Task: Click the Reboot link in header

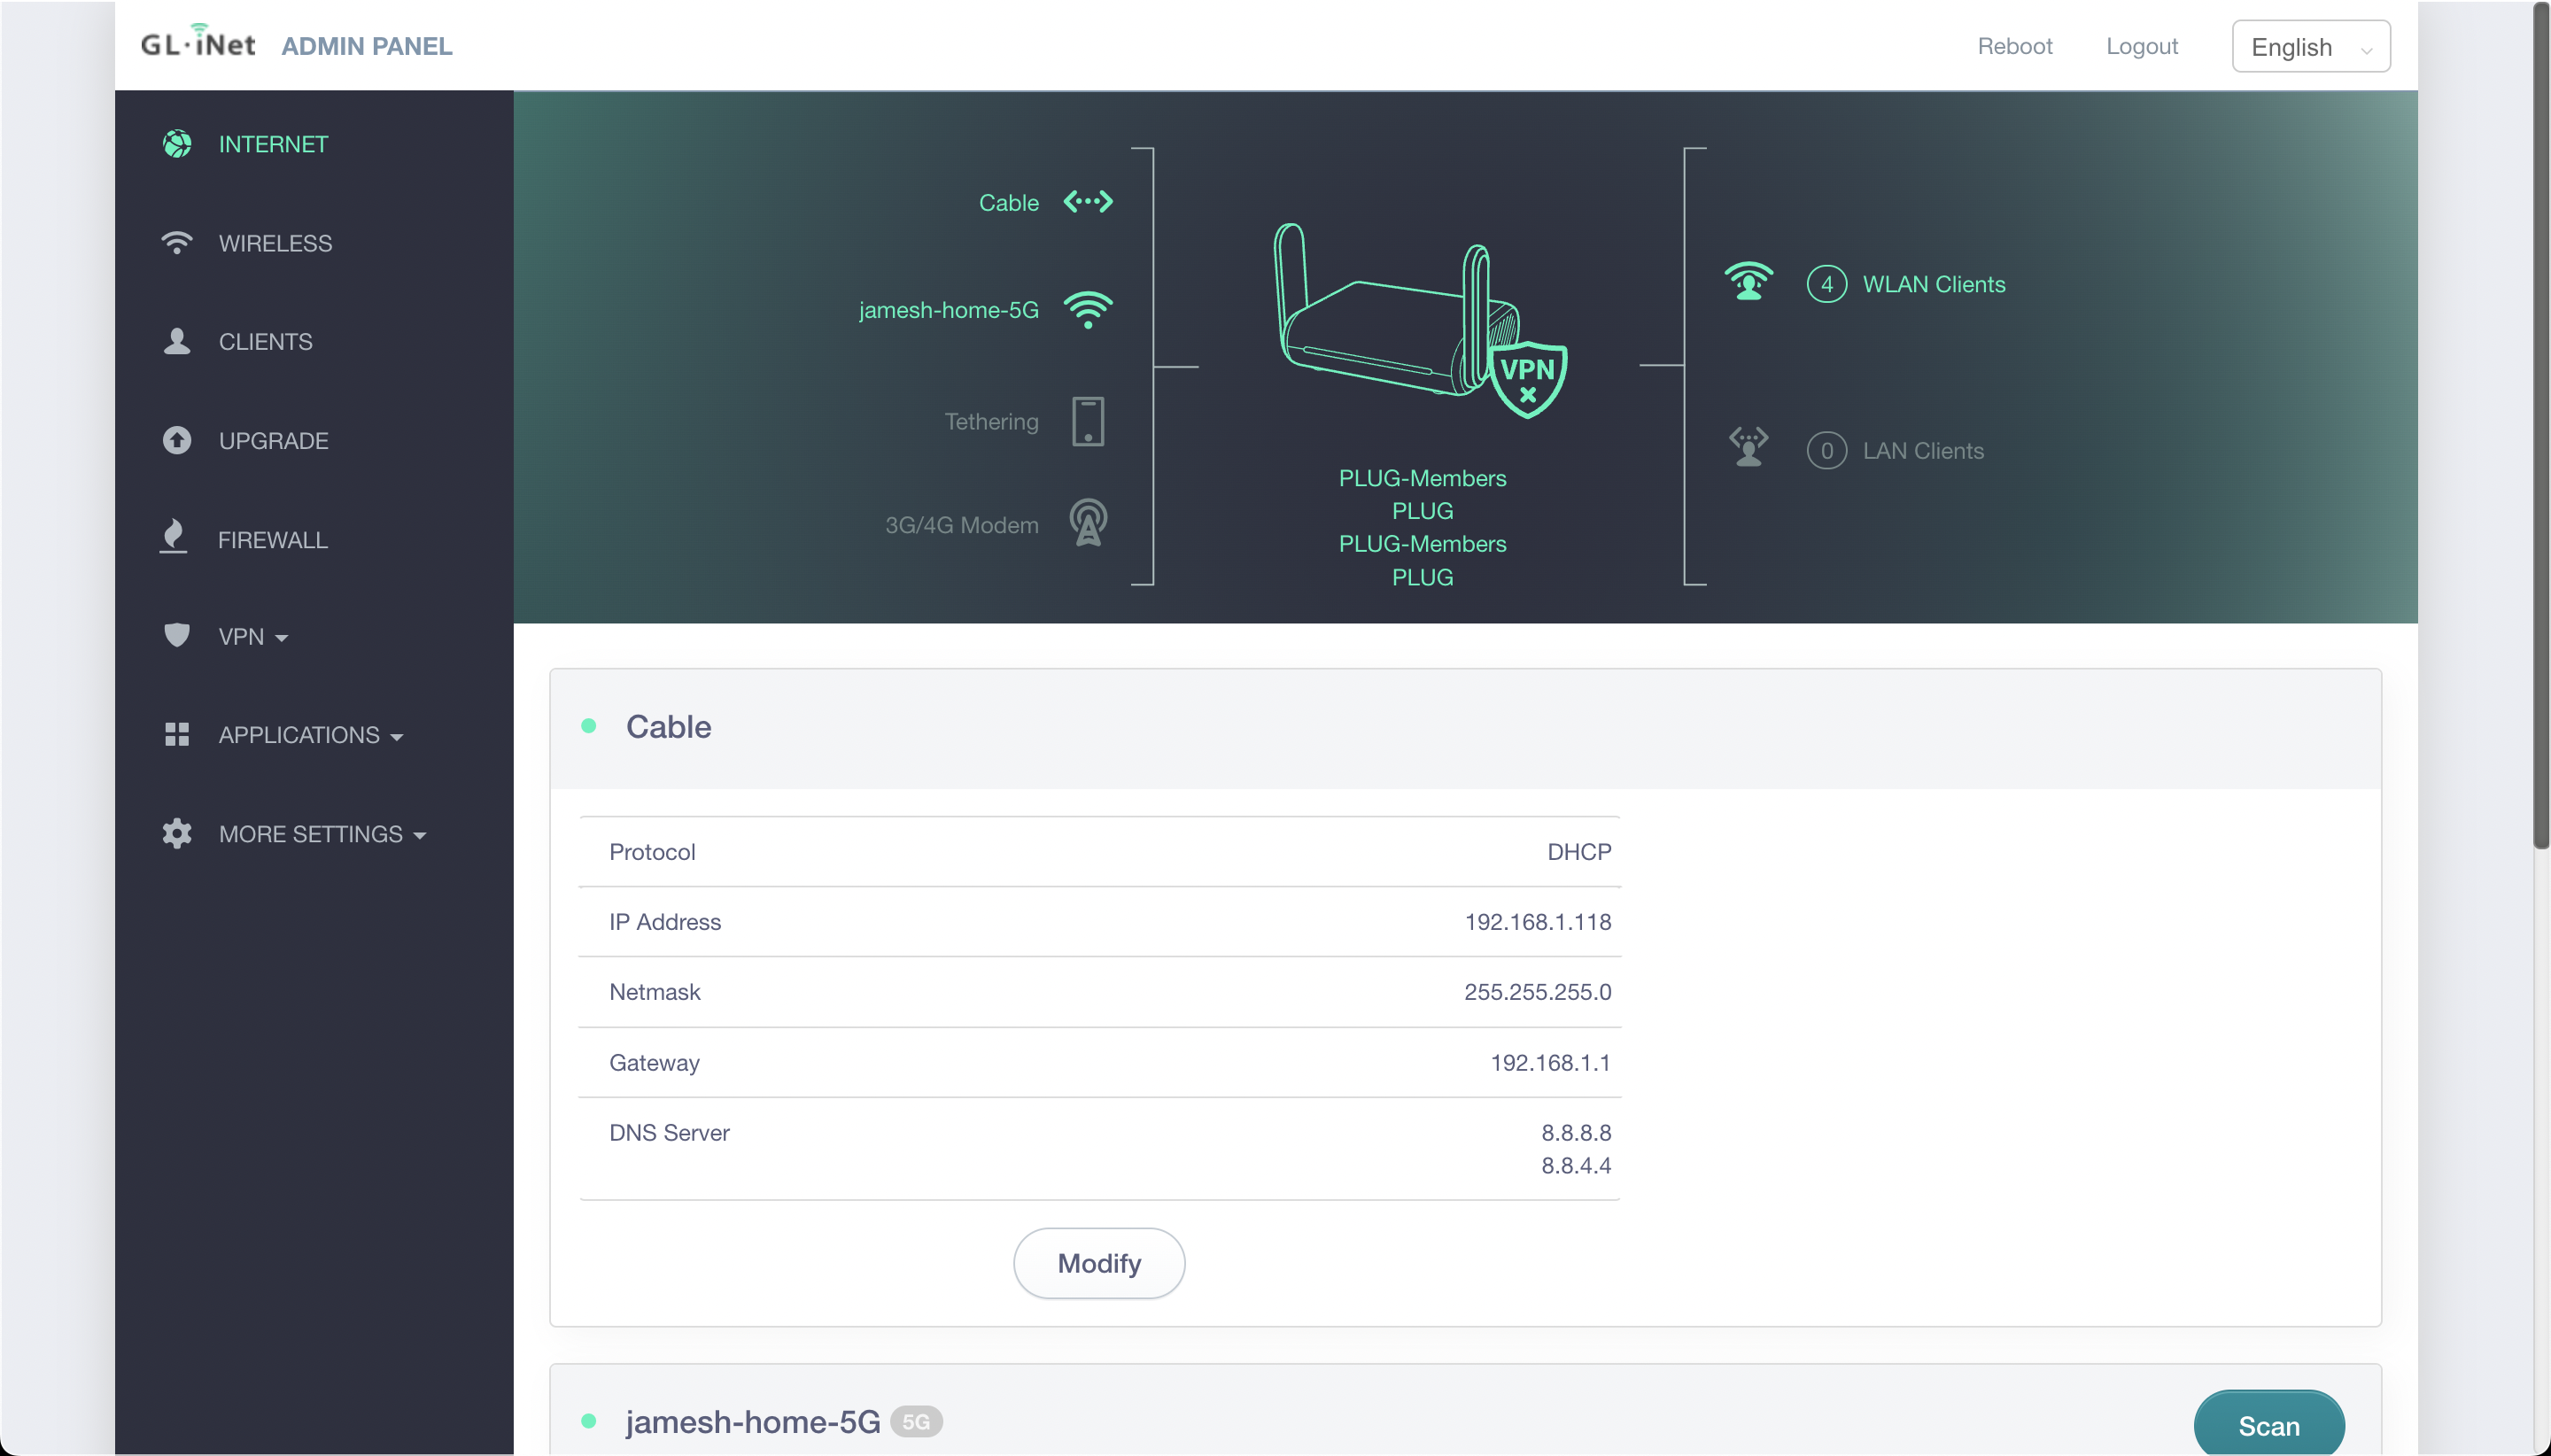Action: click(2014, 46)
